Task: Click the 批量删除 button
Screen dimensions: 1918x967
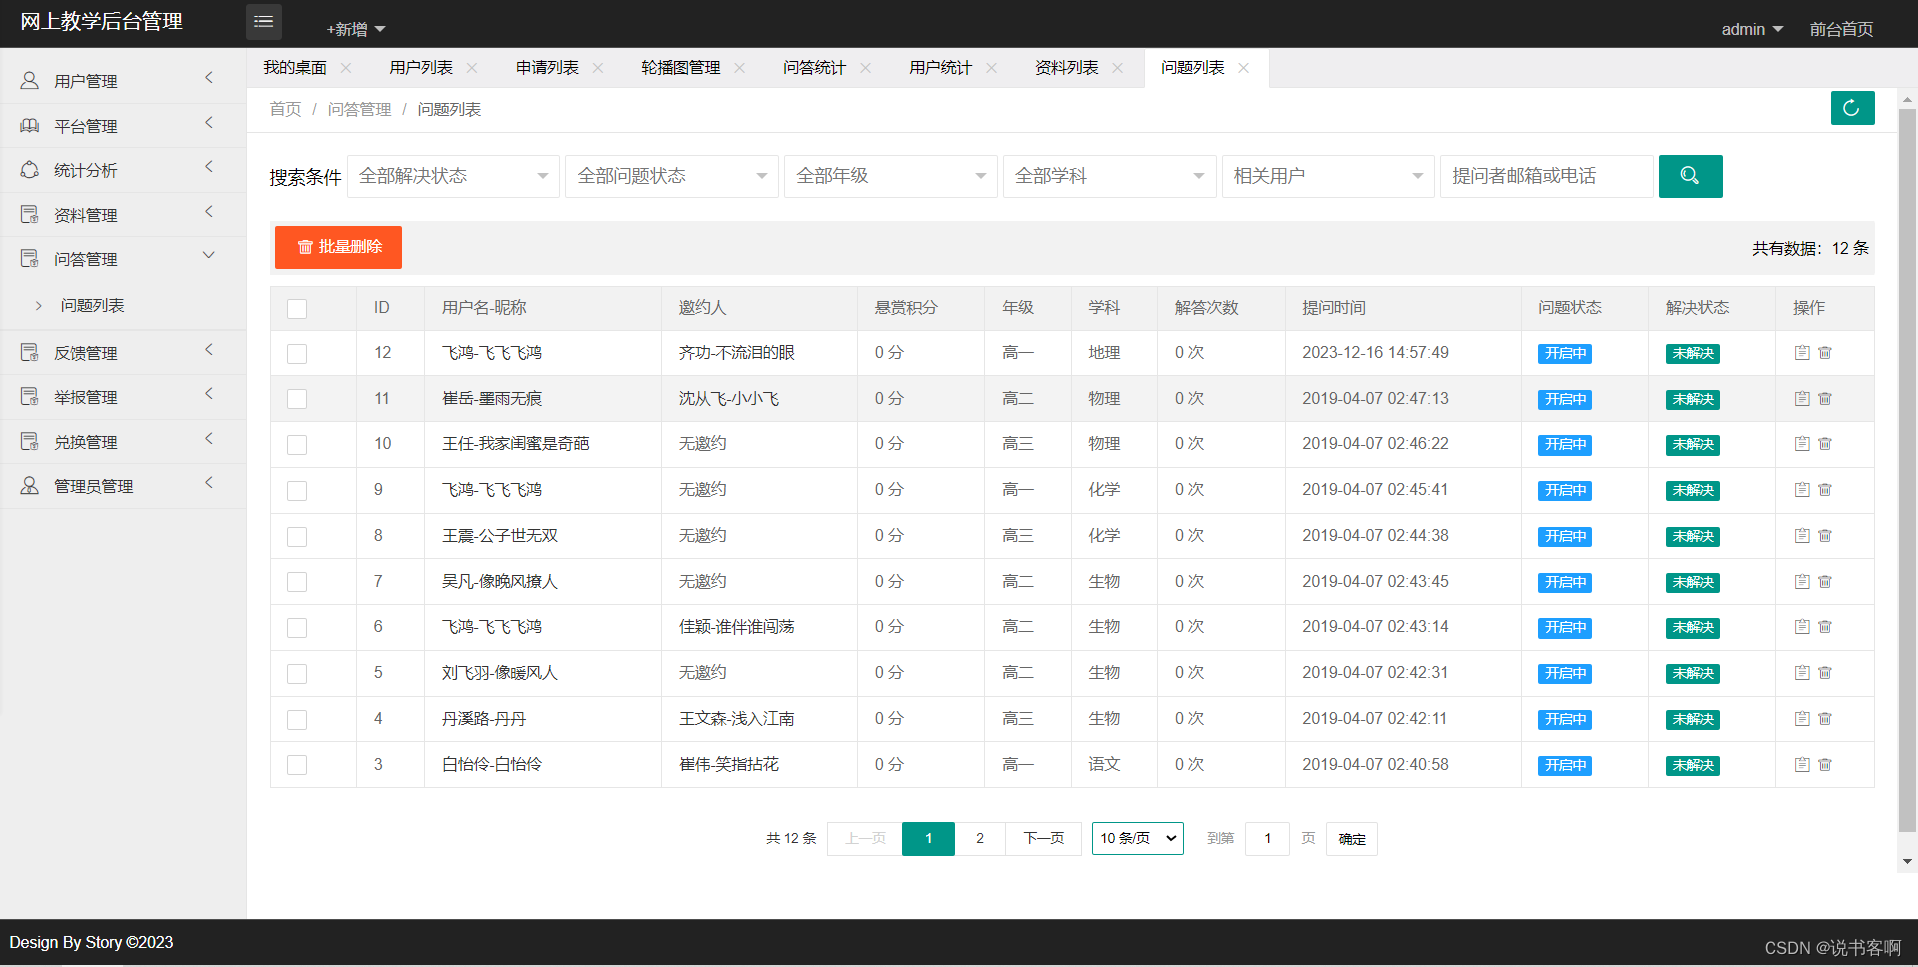Action: [338, 247]
